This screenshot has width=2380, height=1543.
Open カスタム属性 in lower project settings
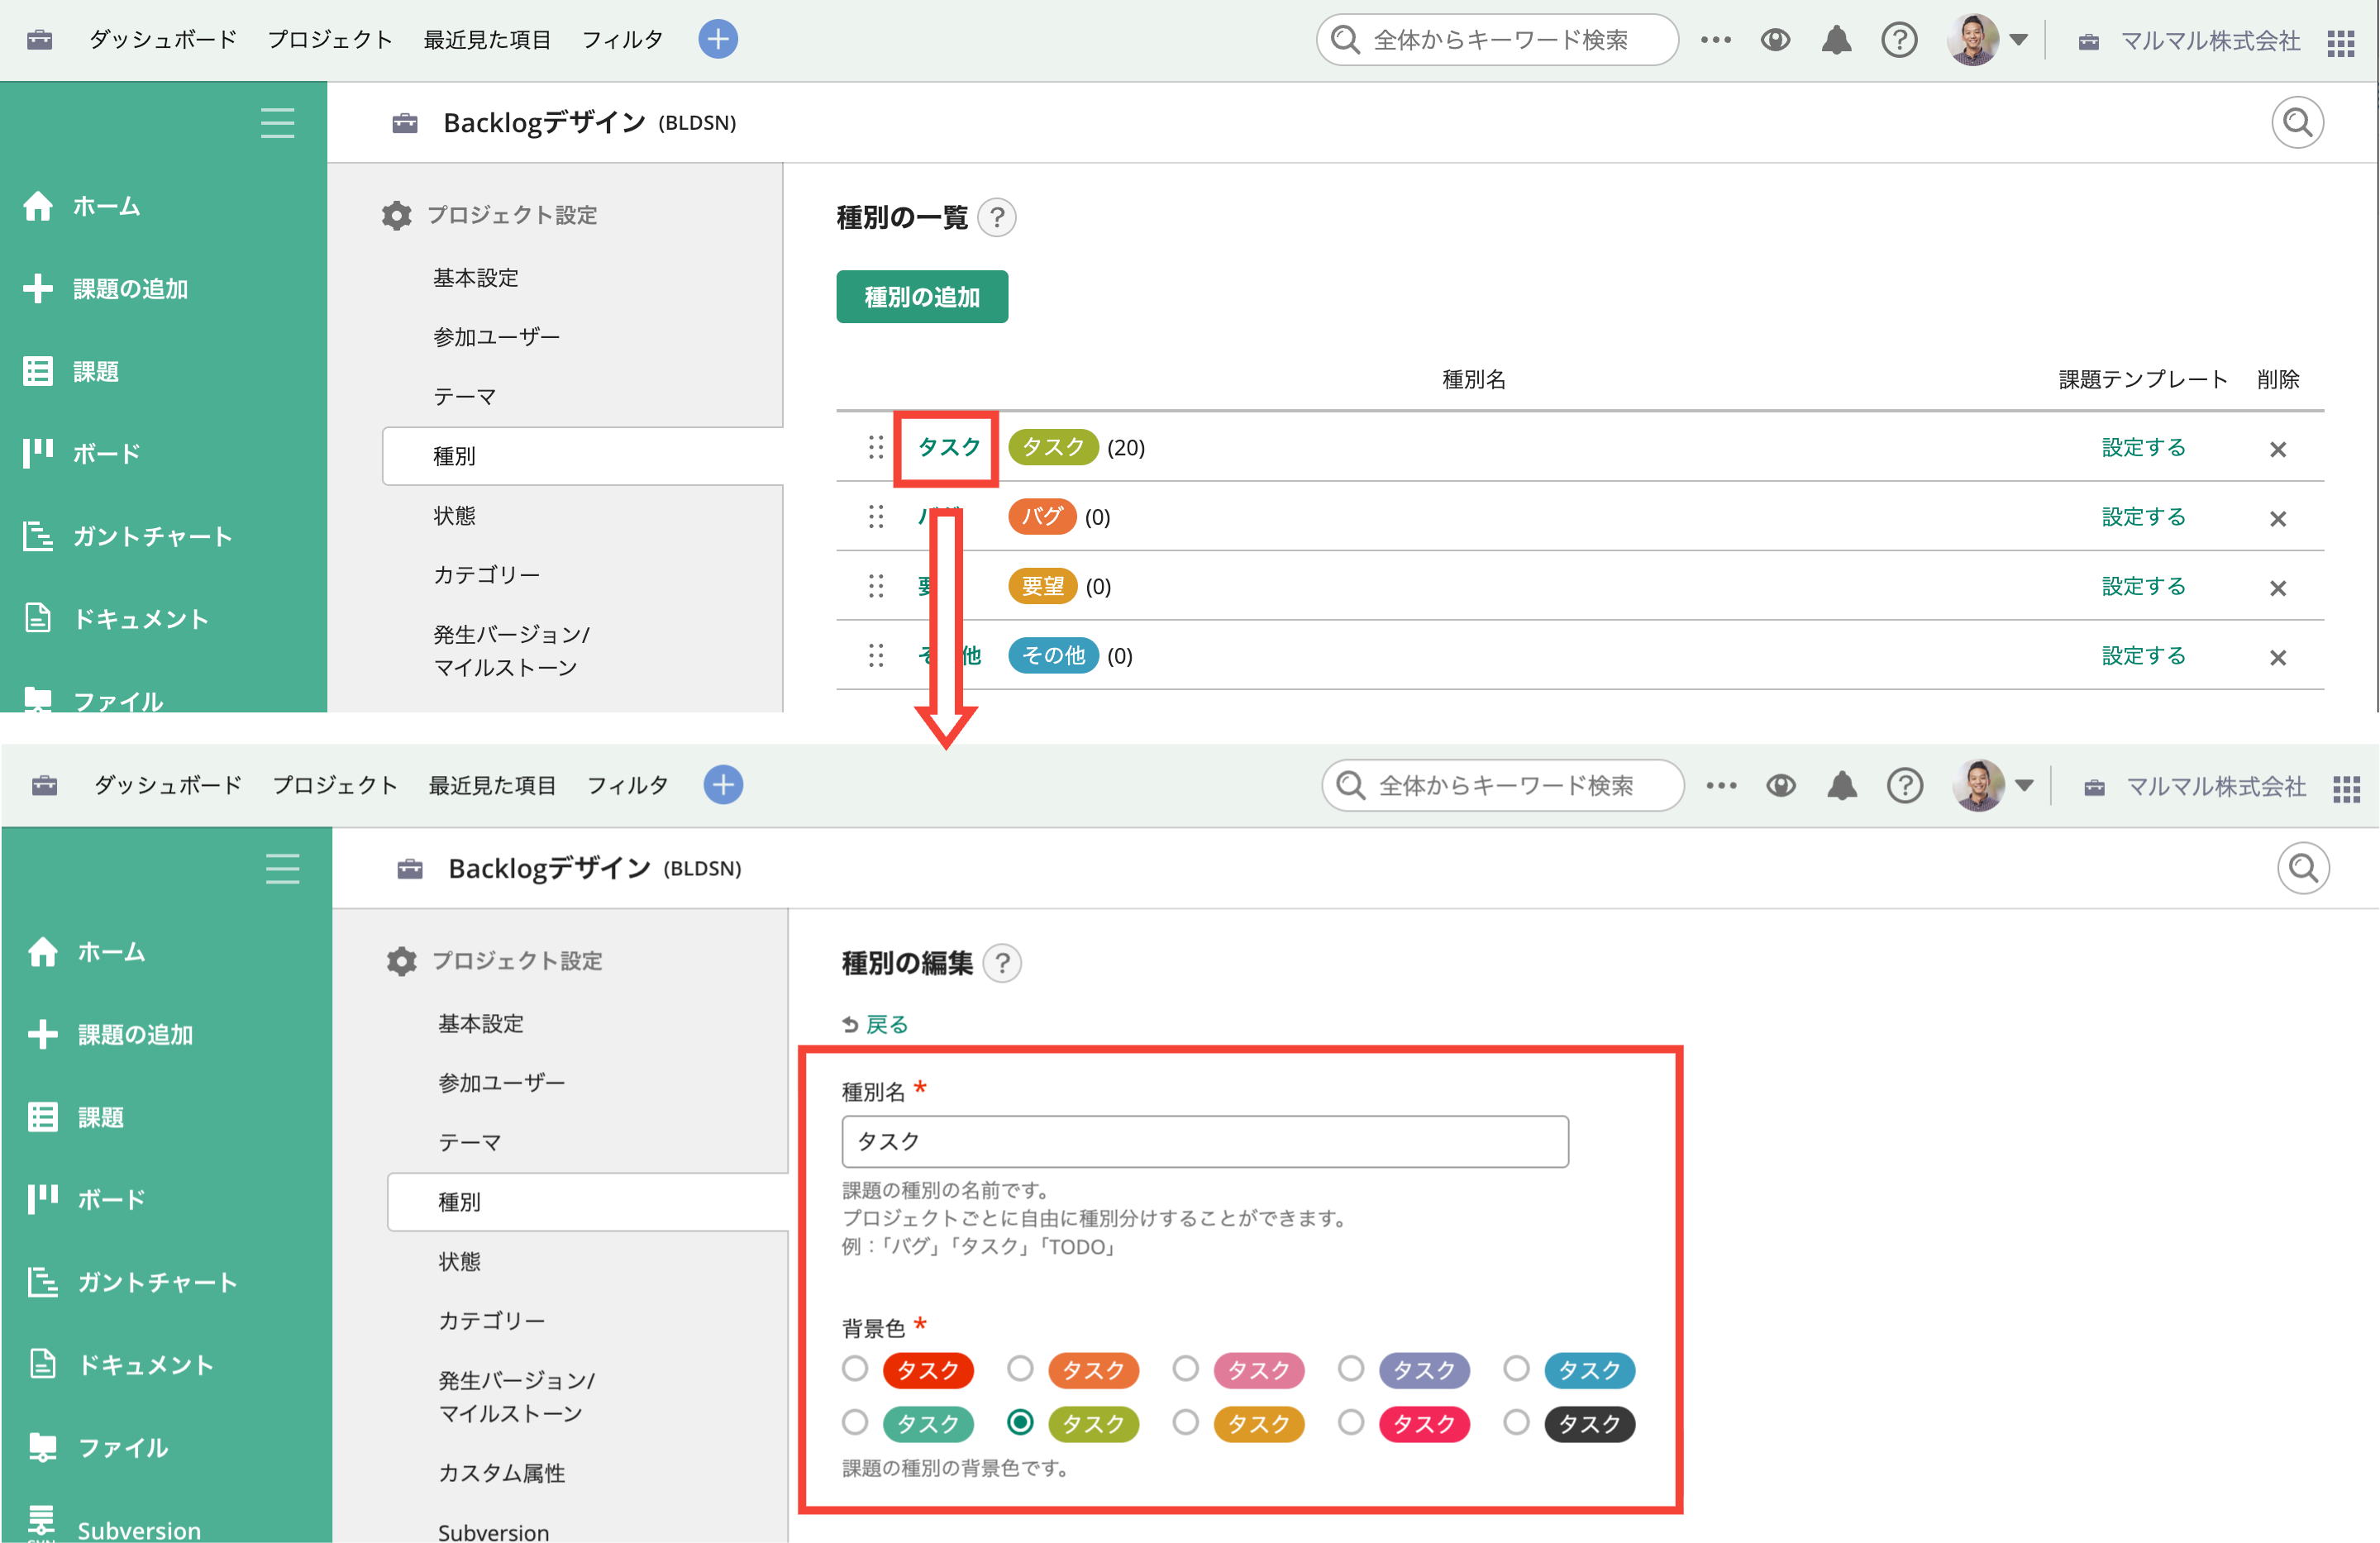(x=501, y=1472)
